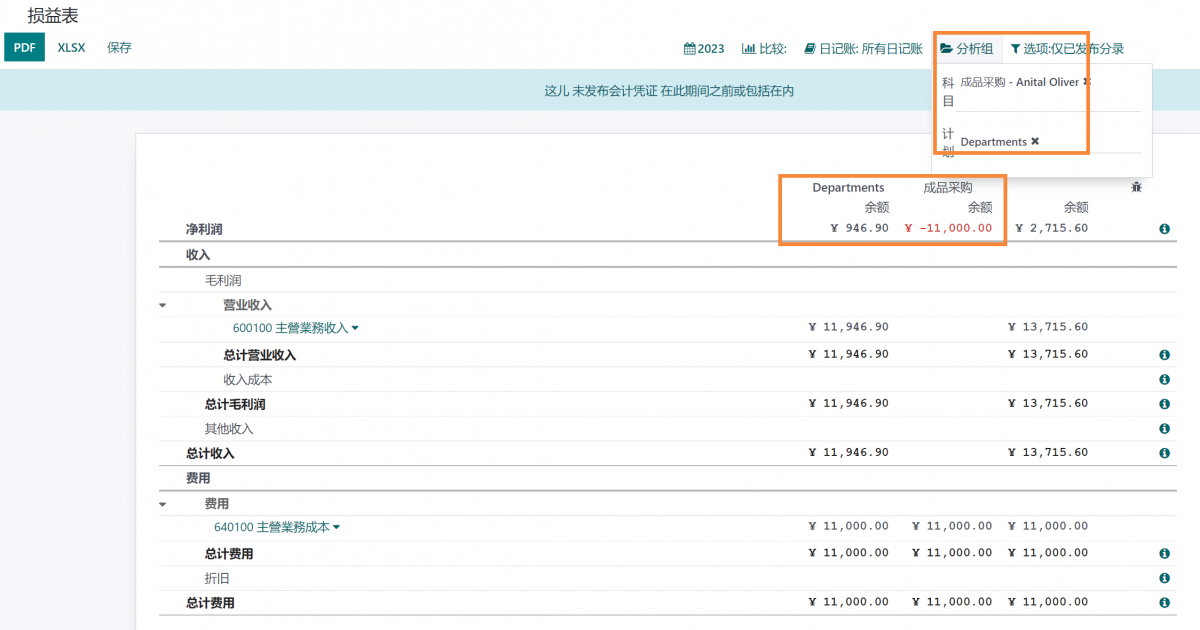Click the info icon on 总计费用 row
The image size is (1200, 630).
1164,552
